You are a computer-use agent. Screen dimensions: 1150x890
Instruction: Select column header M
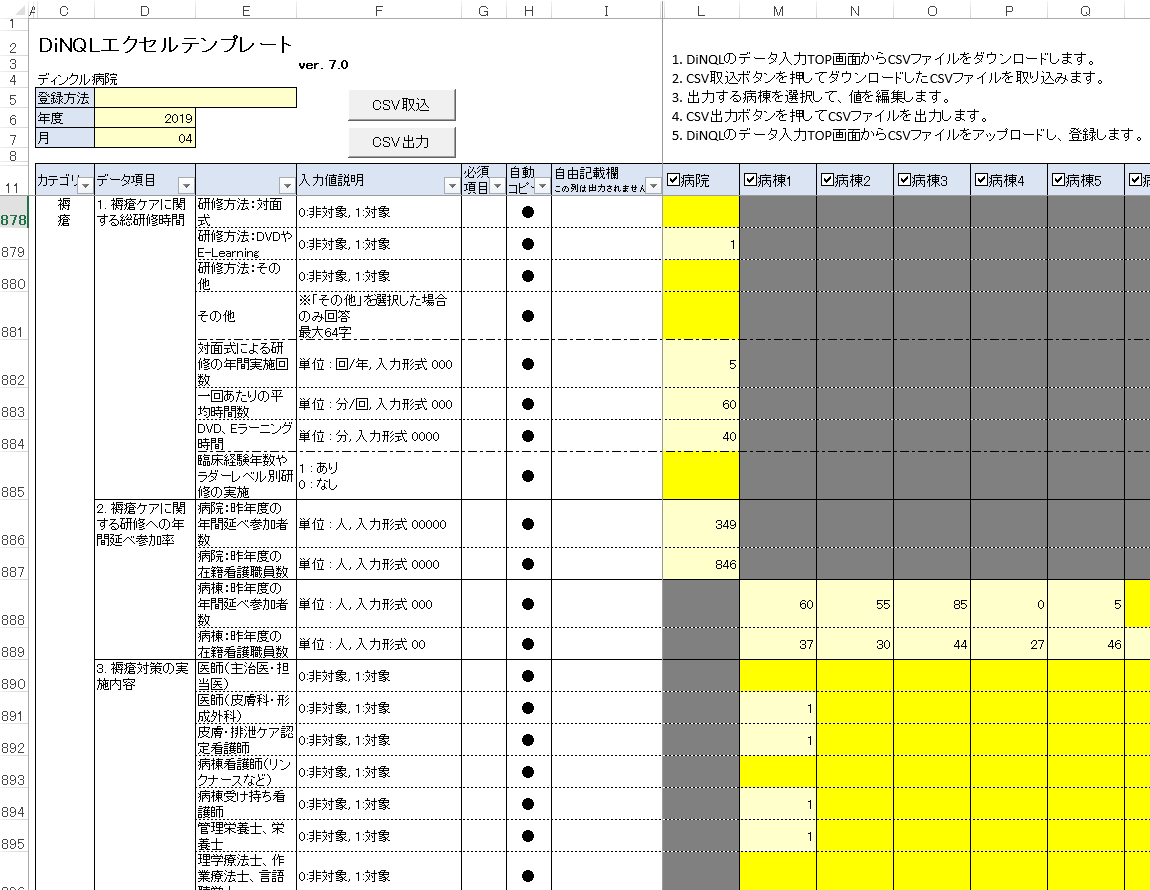coord(778,10)
